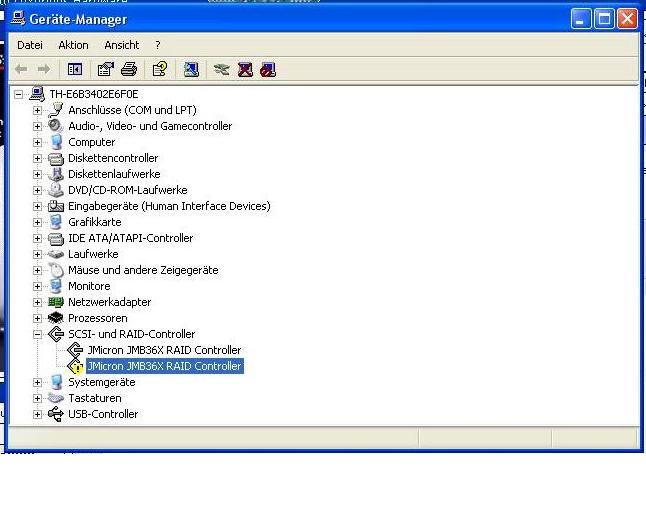This screenshot has height=512, width=646.
Task: Maximize the Geräte-Manager window
Action: (x=604, y=19)
